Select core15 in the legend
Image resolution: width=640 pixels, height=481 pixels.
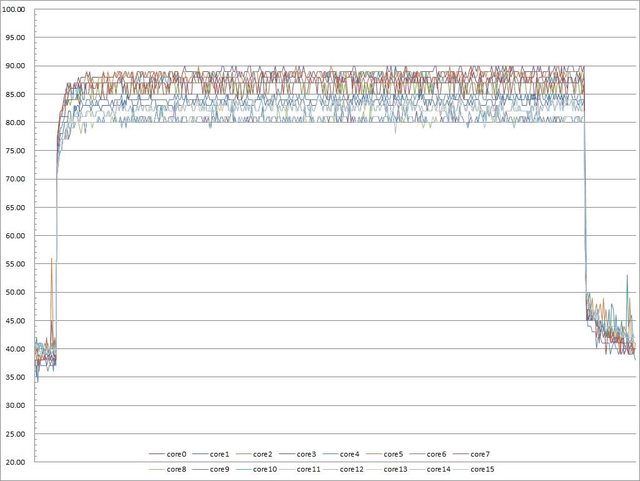[x=482, y=468]
